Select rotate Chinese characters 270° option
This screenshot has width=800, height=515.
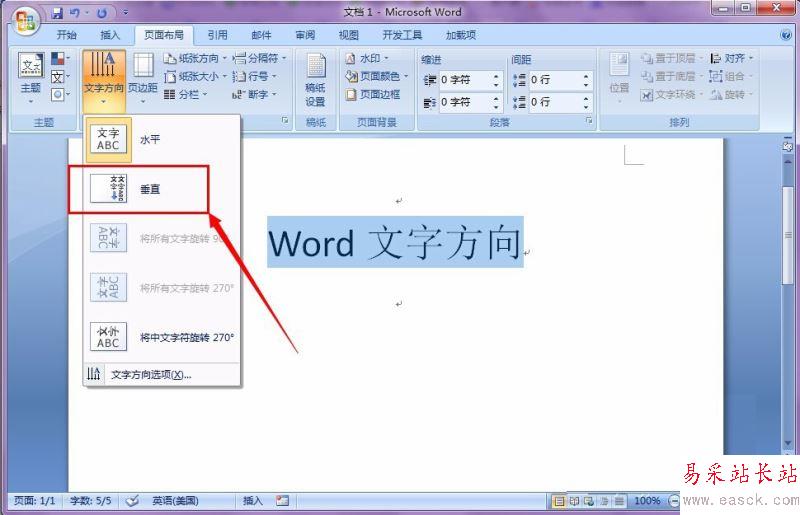click(162, 337)
